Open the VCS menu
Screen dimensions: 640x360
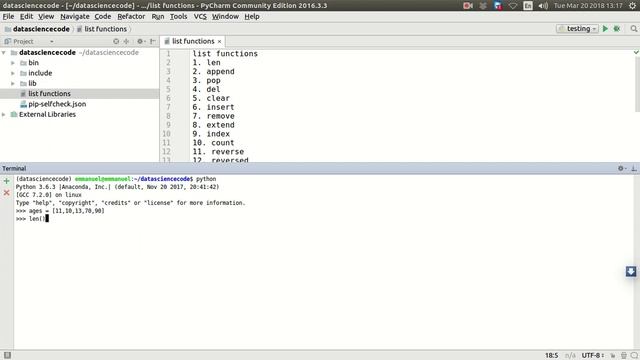point(200,16)
